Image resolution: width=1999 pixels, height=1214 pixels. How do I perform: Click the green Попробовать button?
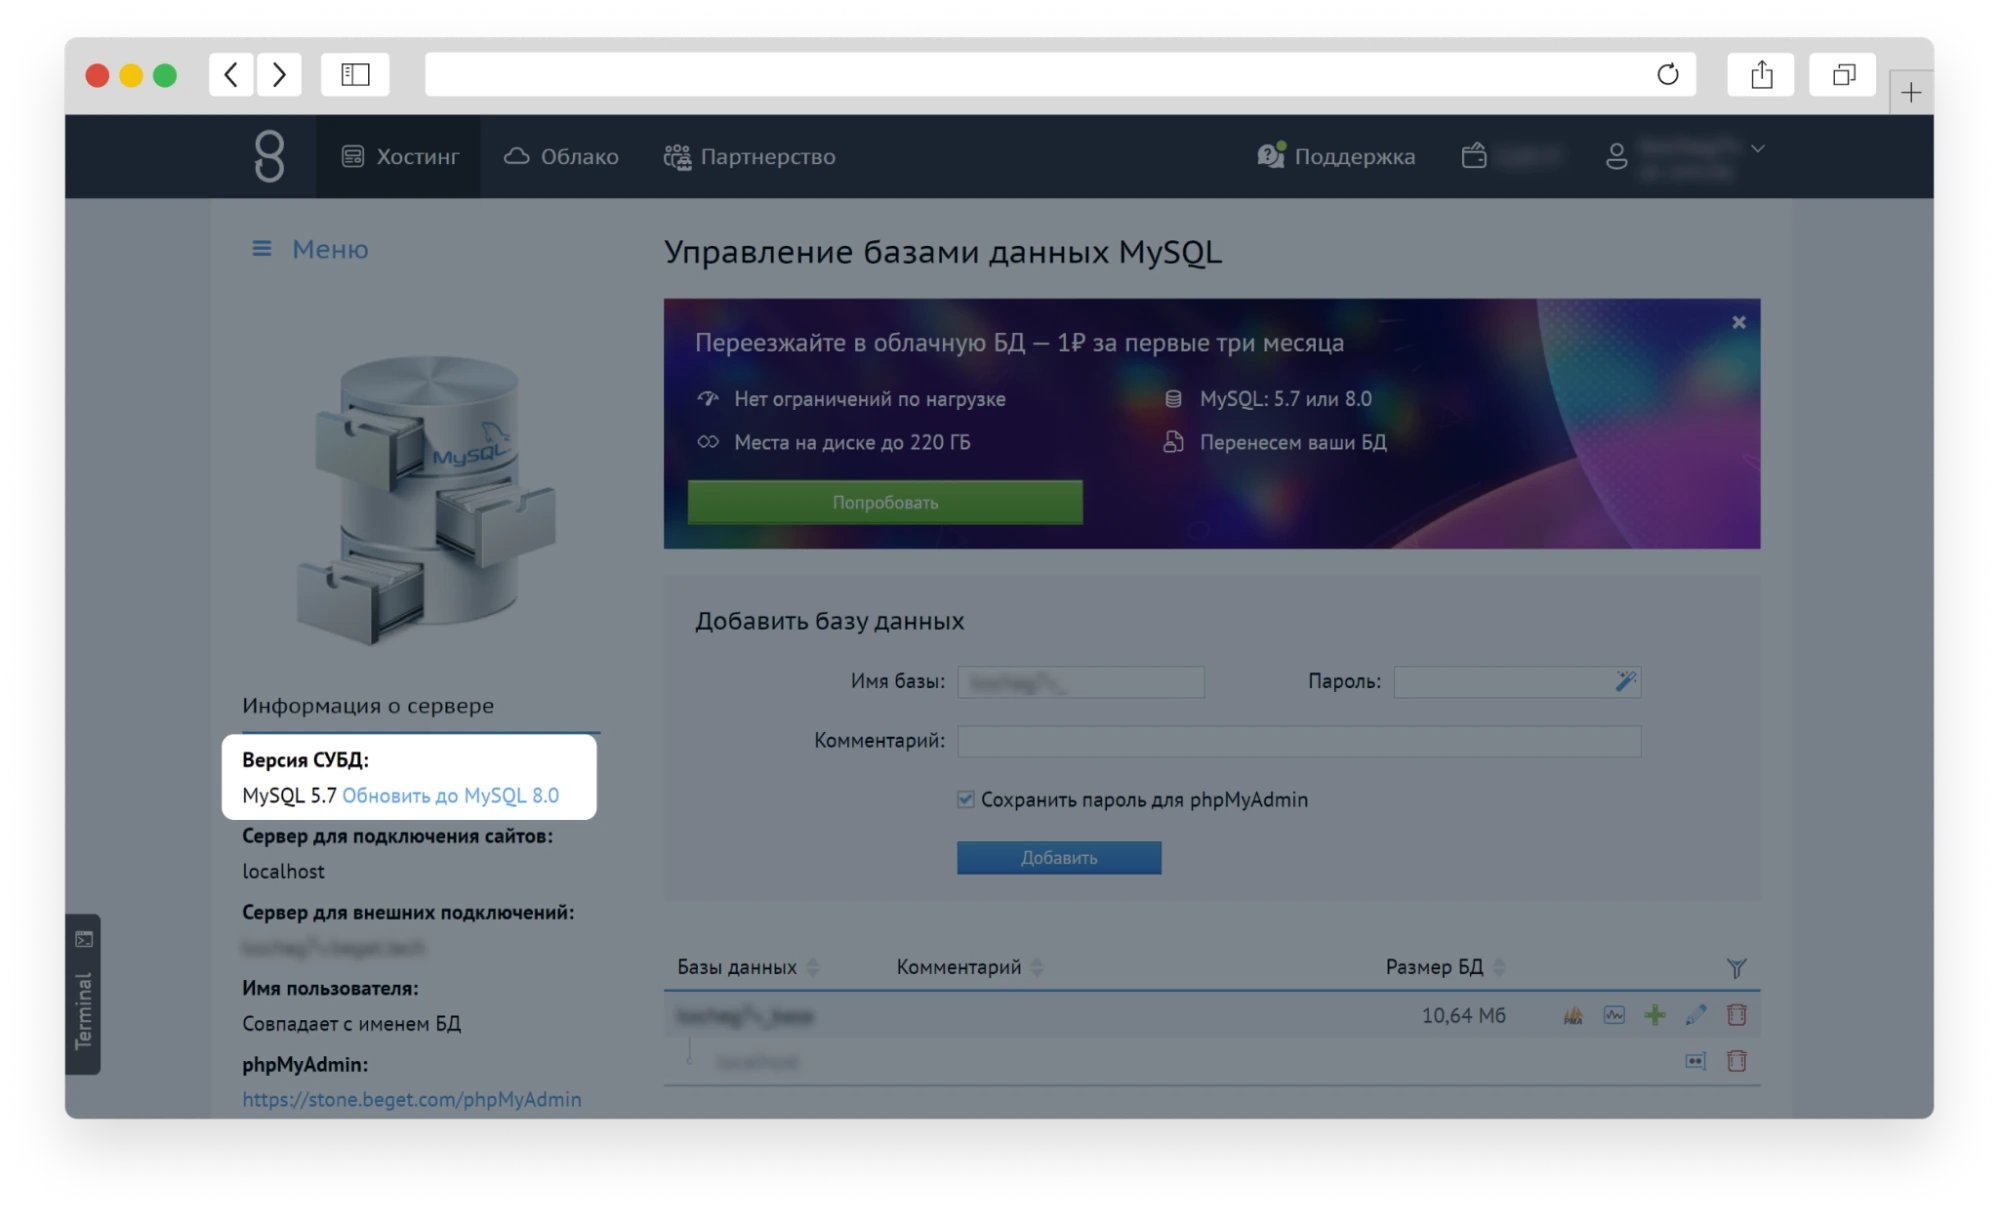(x=885, y=502)
